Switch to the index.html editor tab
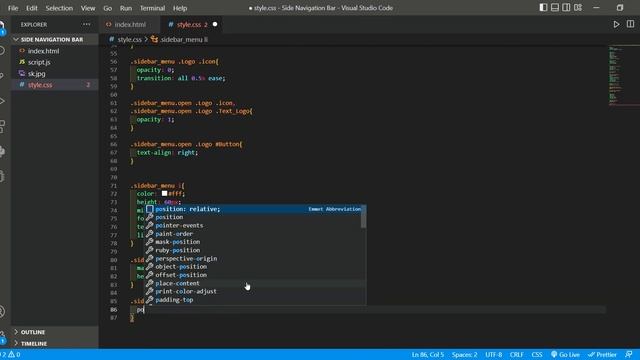The height and width of the screenshot is (360, 640). 130,24
